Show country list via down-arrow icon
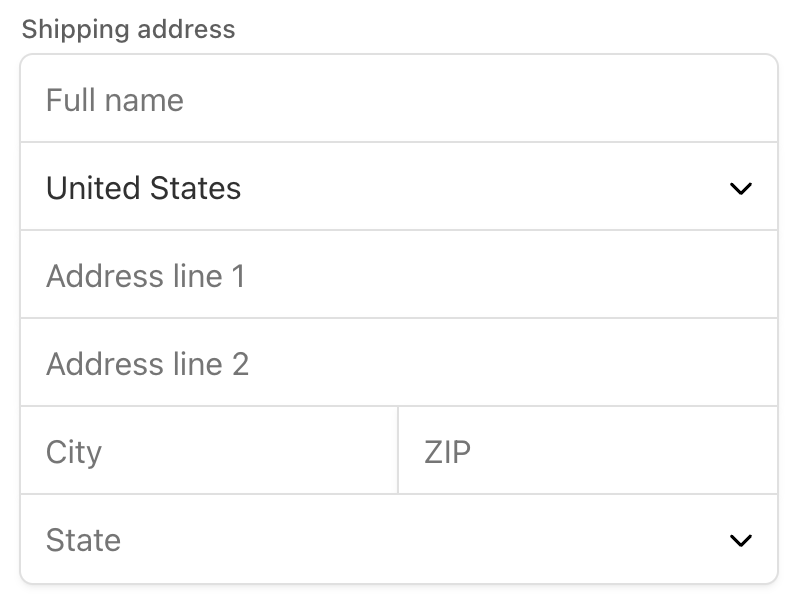800x608 pixels. (740, 188)
